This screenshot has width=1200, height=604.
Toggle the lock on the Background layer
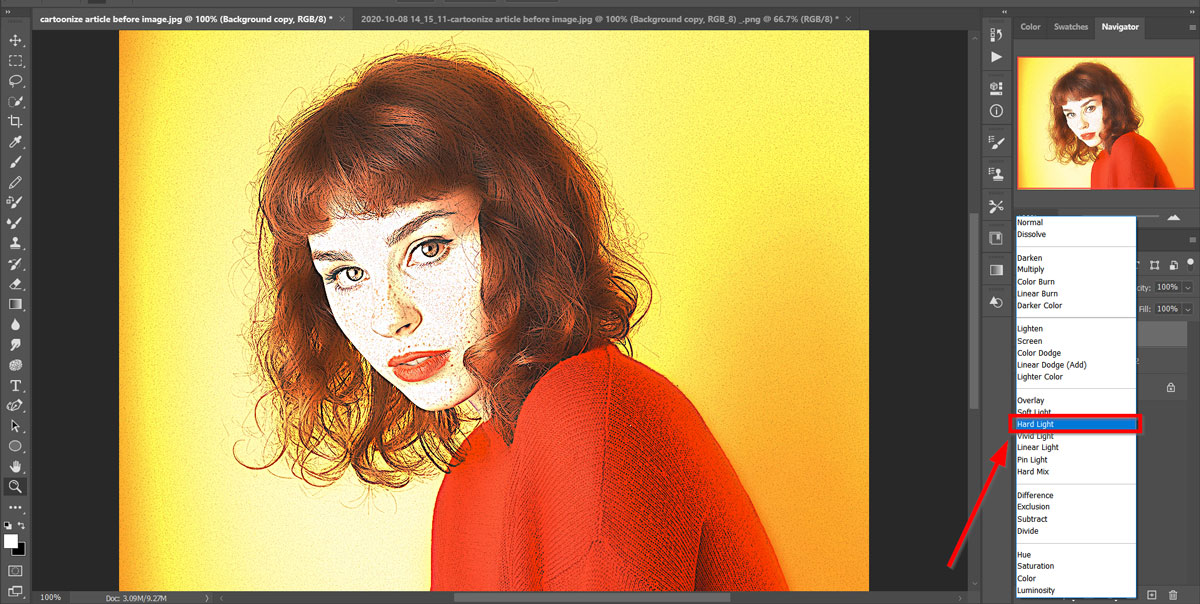tap(1172, 387)
